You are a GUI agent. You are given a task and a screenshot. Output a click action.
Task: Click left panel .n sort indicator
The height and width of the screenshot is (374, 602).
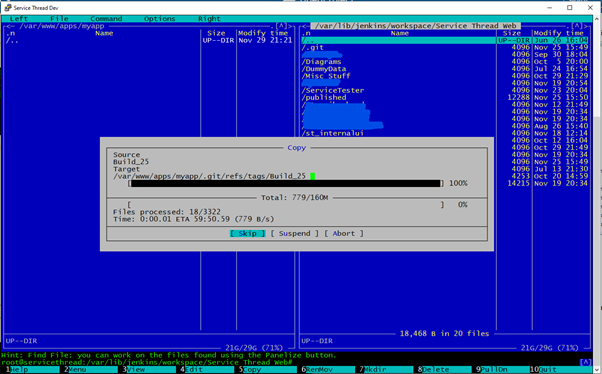click(10, 33)
